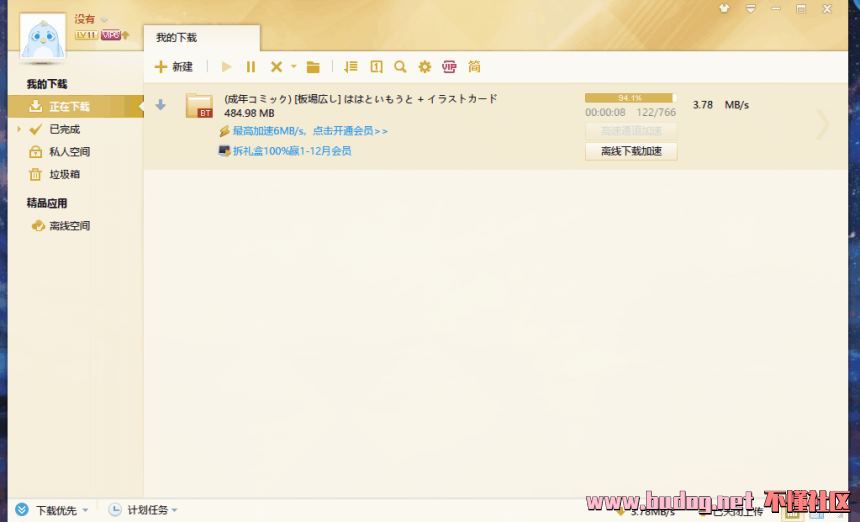This screenshot has width=860, height=522.
Task: Open 离线空间 offline space app
Action: 69,226
